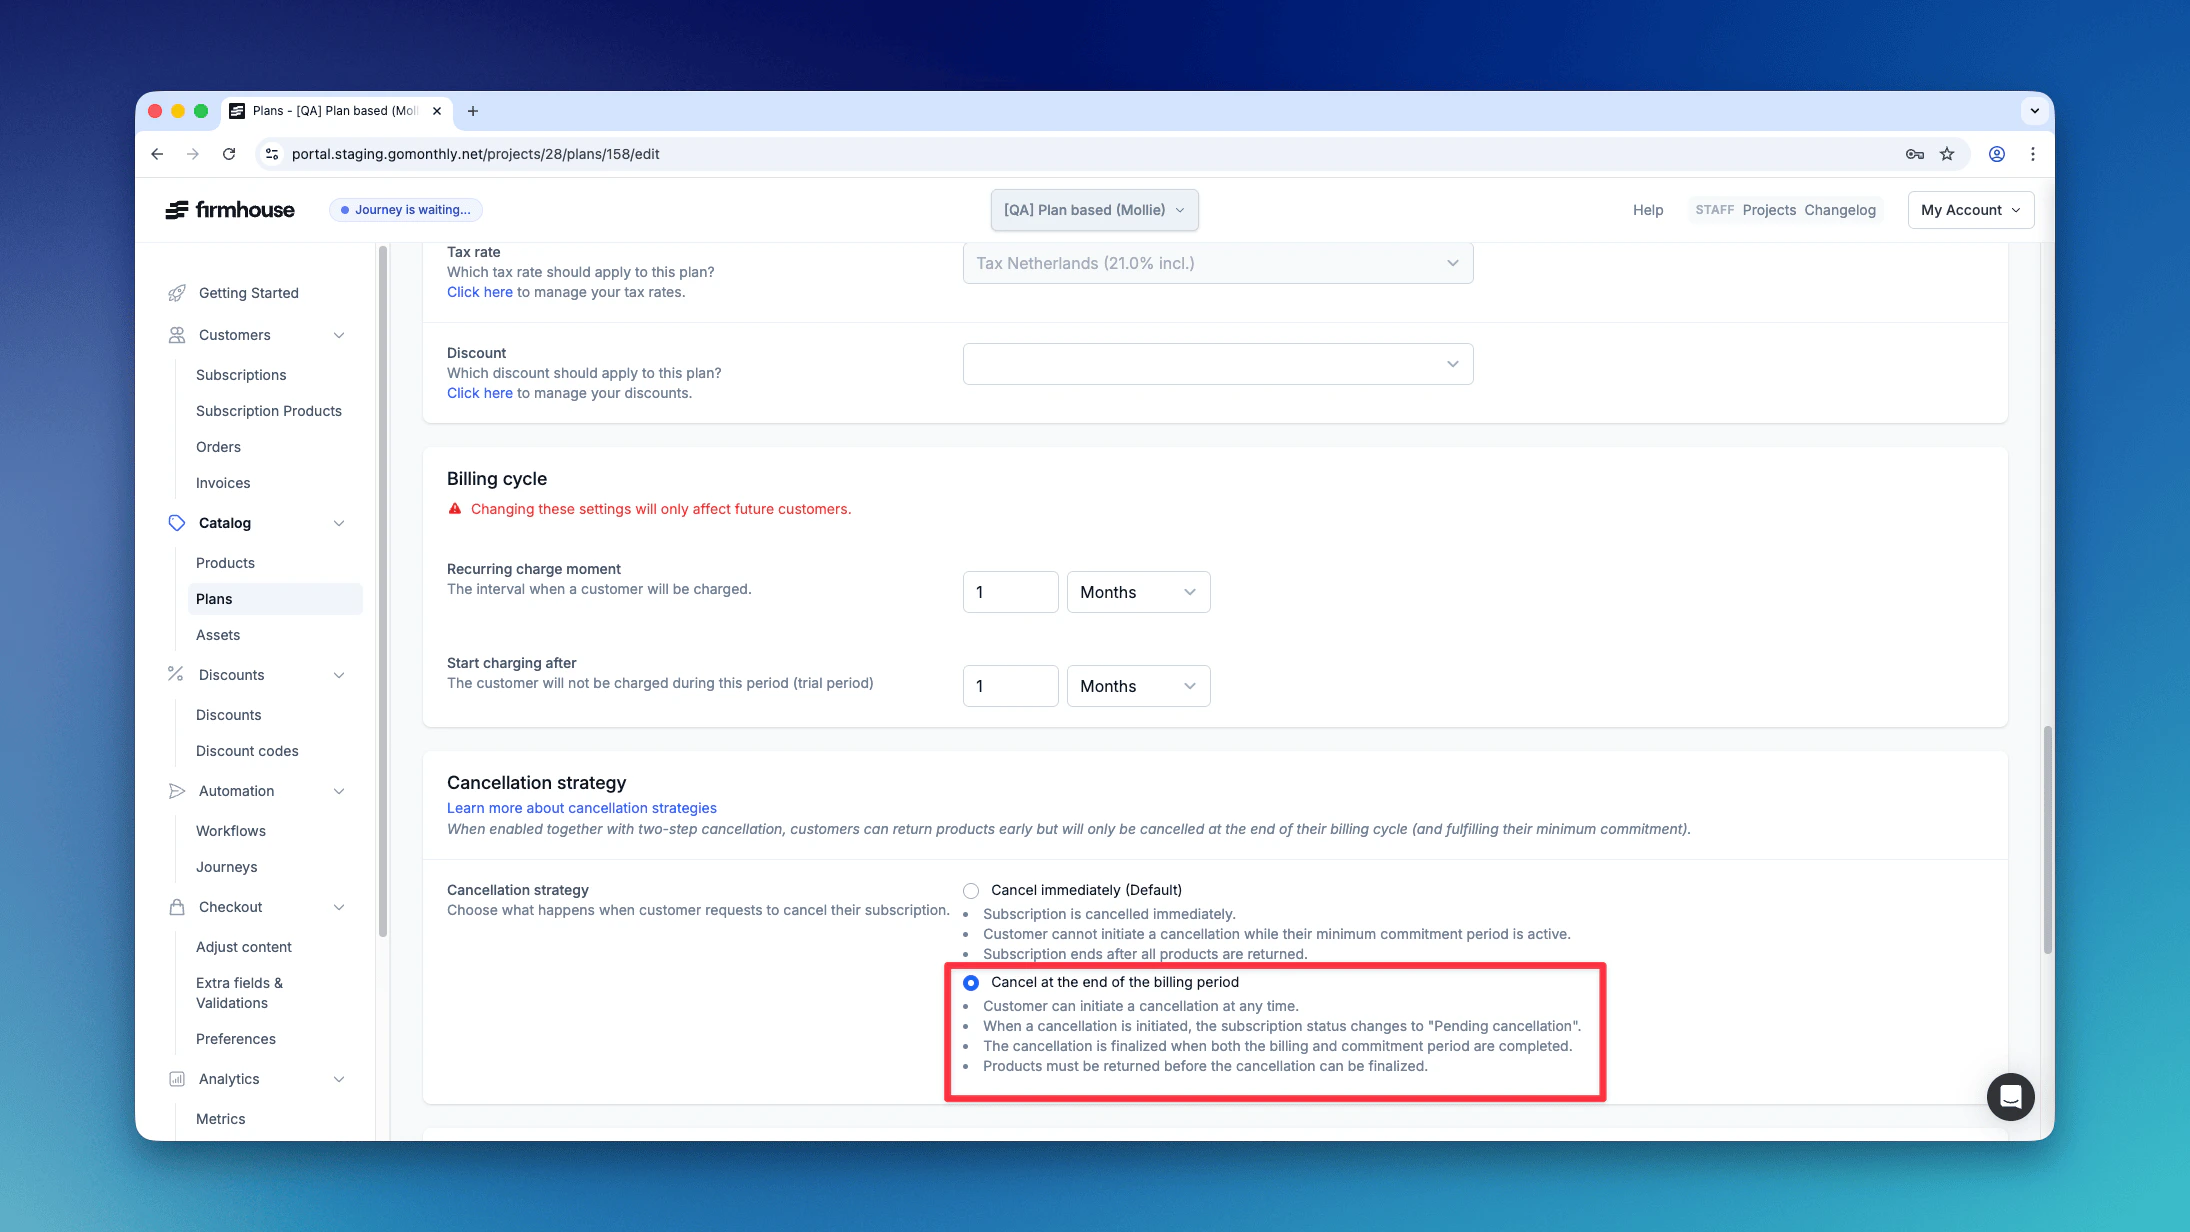Collapse the Customers sidebar section
2190x1232 pixels.
339,335
